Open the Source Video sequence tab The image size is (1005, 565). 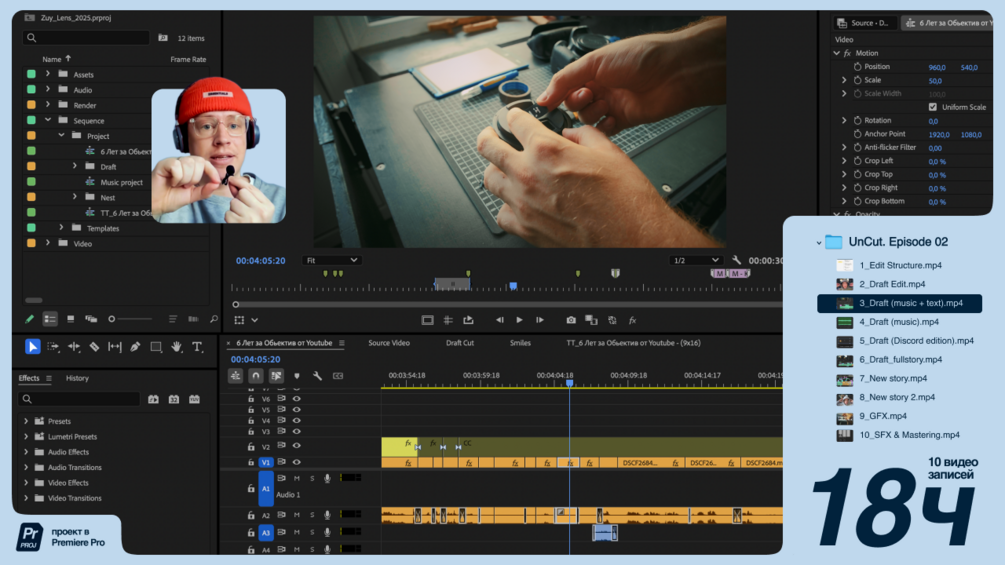pyautogui.click(x=388, y=343)
